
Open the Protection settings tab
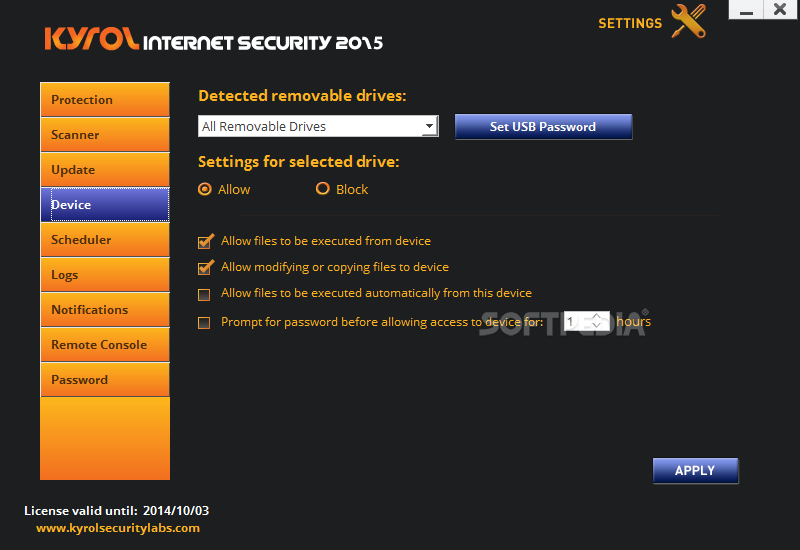[x=105, y=99]
